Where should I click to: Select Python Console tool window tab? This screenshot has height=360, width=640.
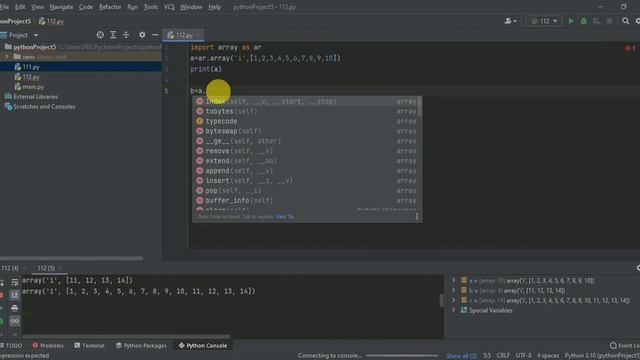(x=203, y=346)
